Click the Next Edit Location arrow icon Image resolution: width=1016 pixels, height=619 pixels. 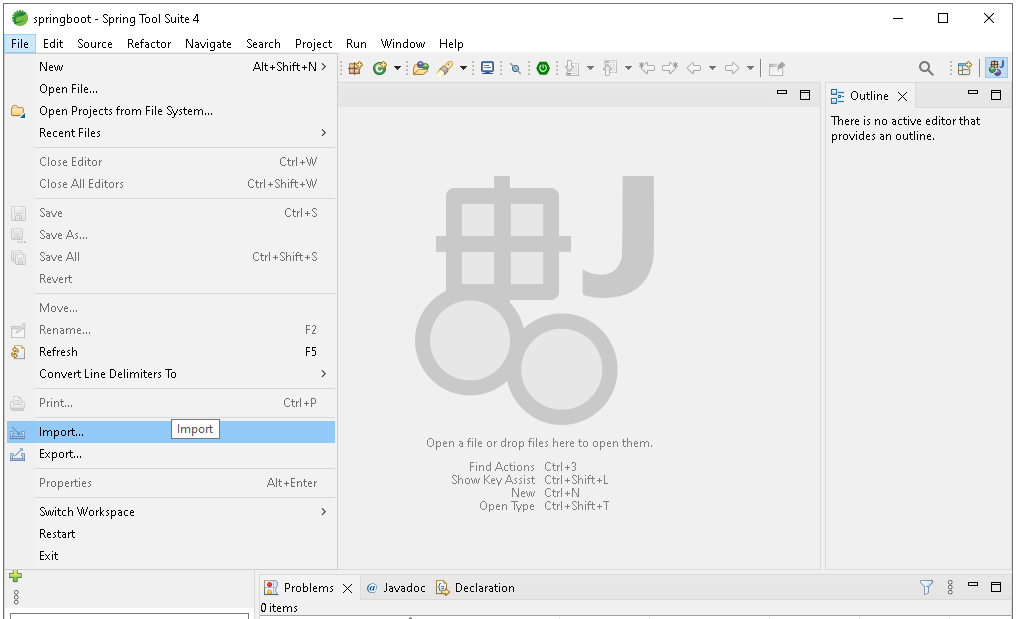tap(670, 68)
